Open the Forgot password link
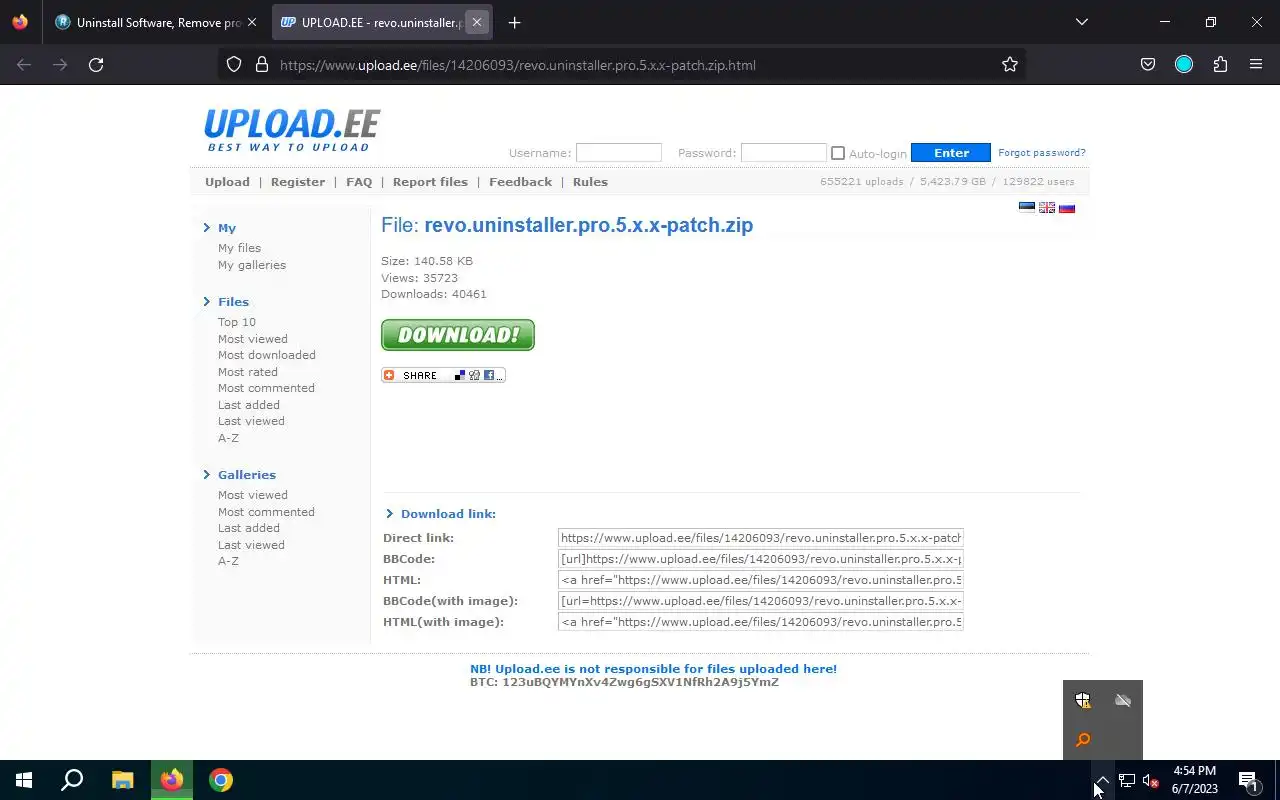The height and width of the screenshot is (800, 1280). [x=1042, y=153]
